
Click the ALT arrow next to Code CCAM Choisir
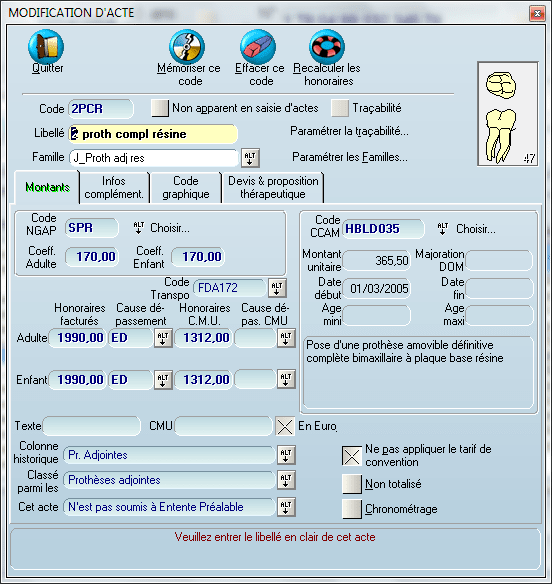[442, 229]
